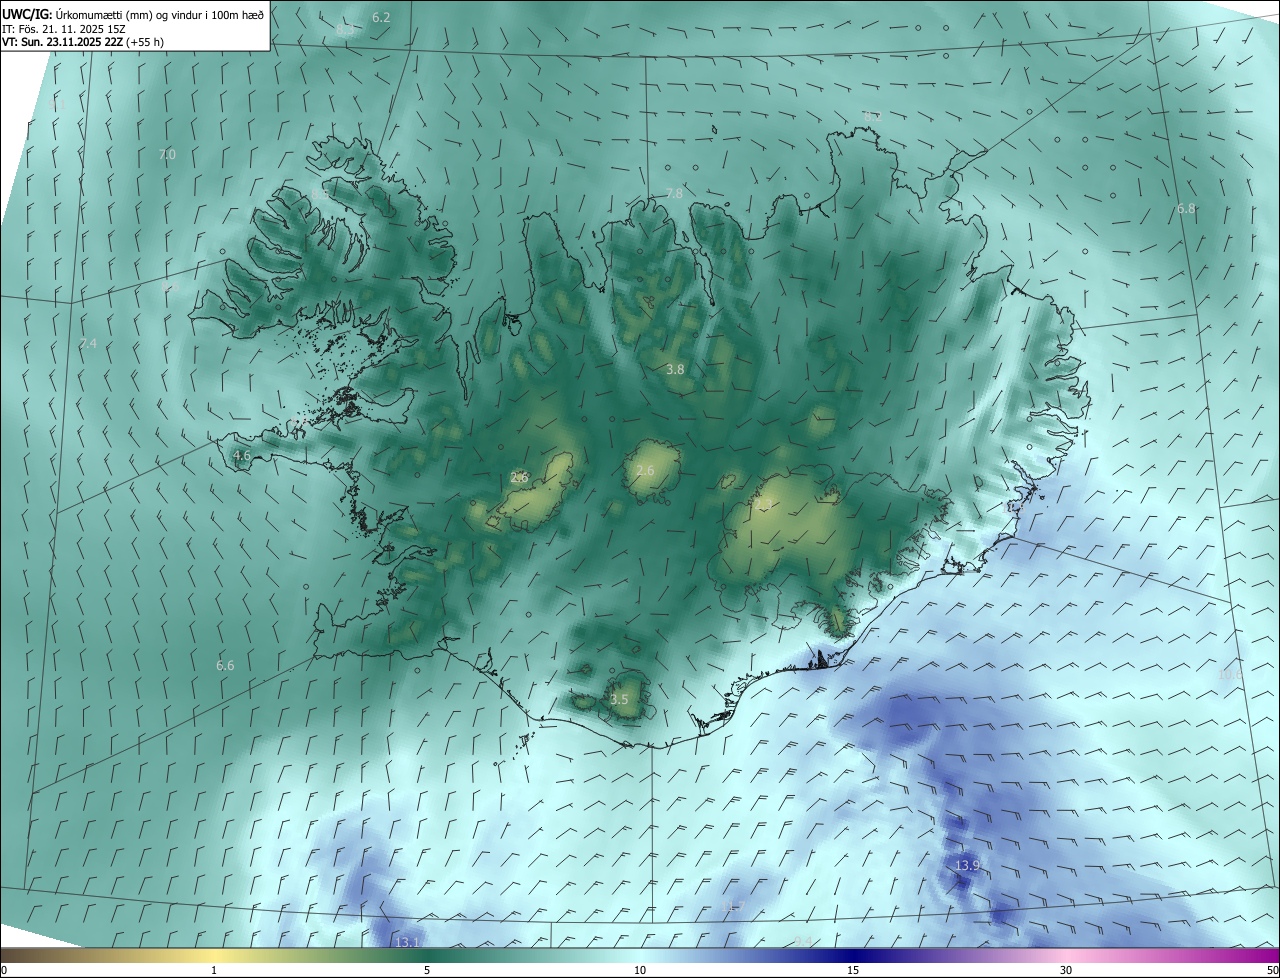Click the 0 tick on the color scale
Viewport: 1280px width, 978px height.
pos(4,970)
